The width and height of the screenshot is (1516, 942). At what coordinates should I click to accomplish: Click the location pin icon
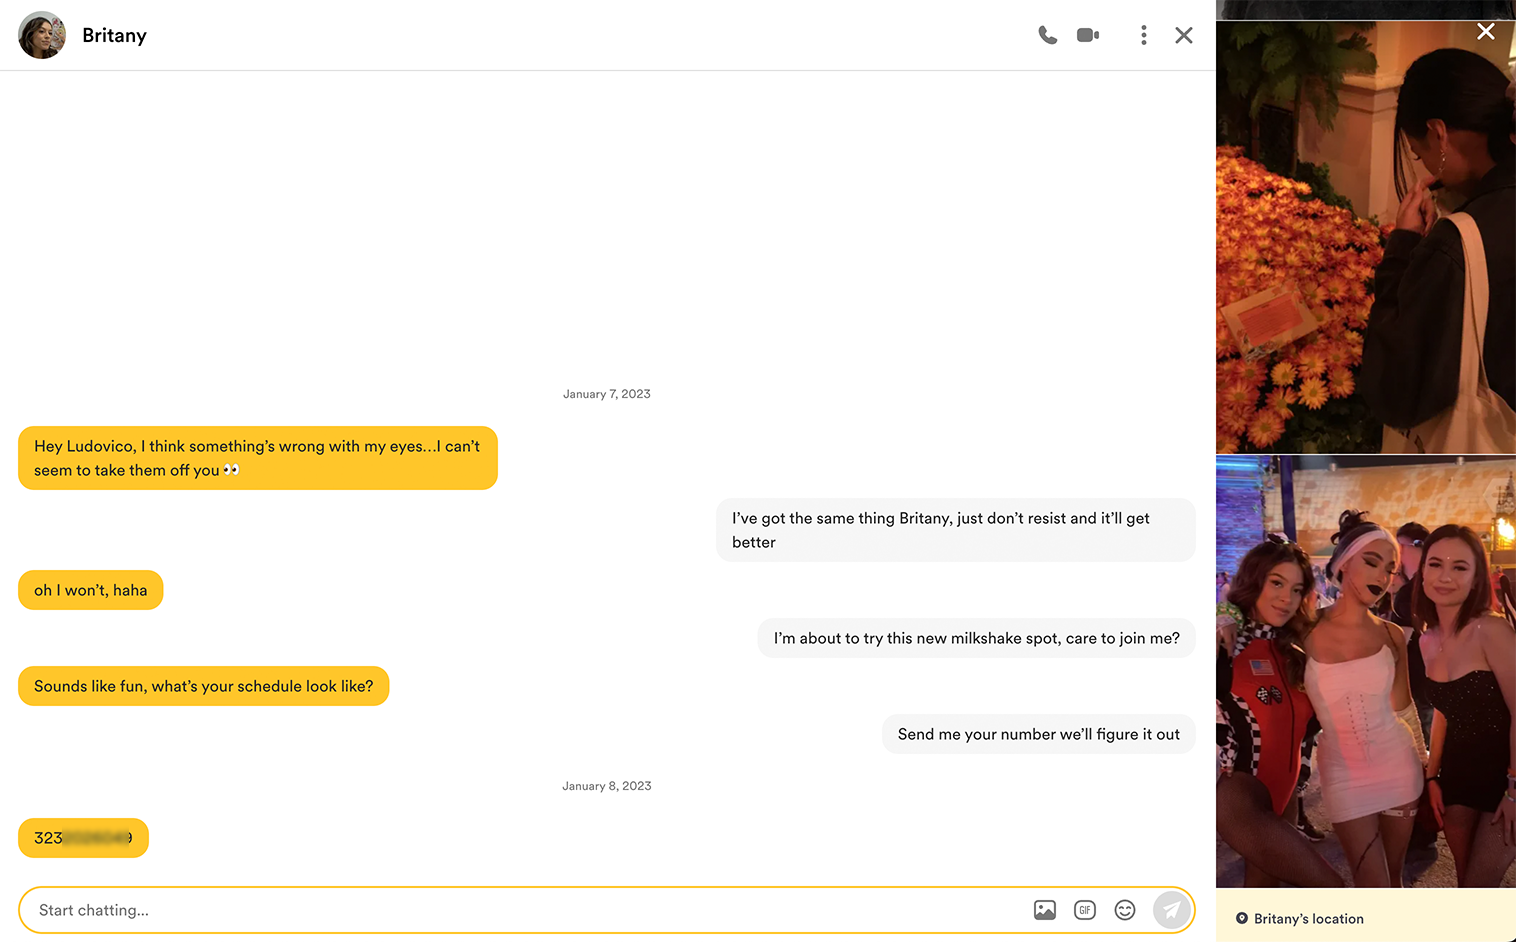click(x=1241, y=918)
